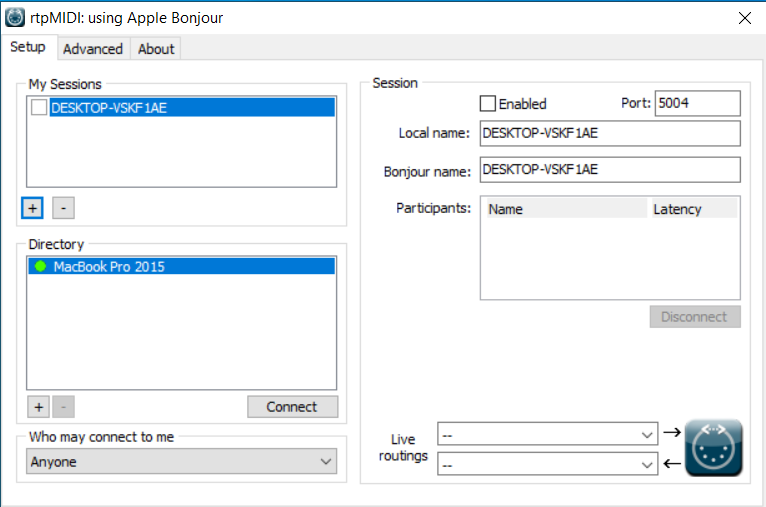766x507 pixels.
Task: Connect to the selected directory entry
Action: pos(292,407)
